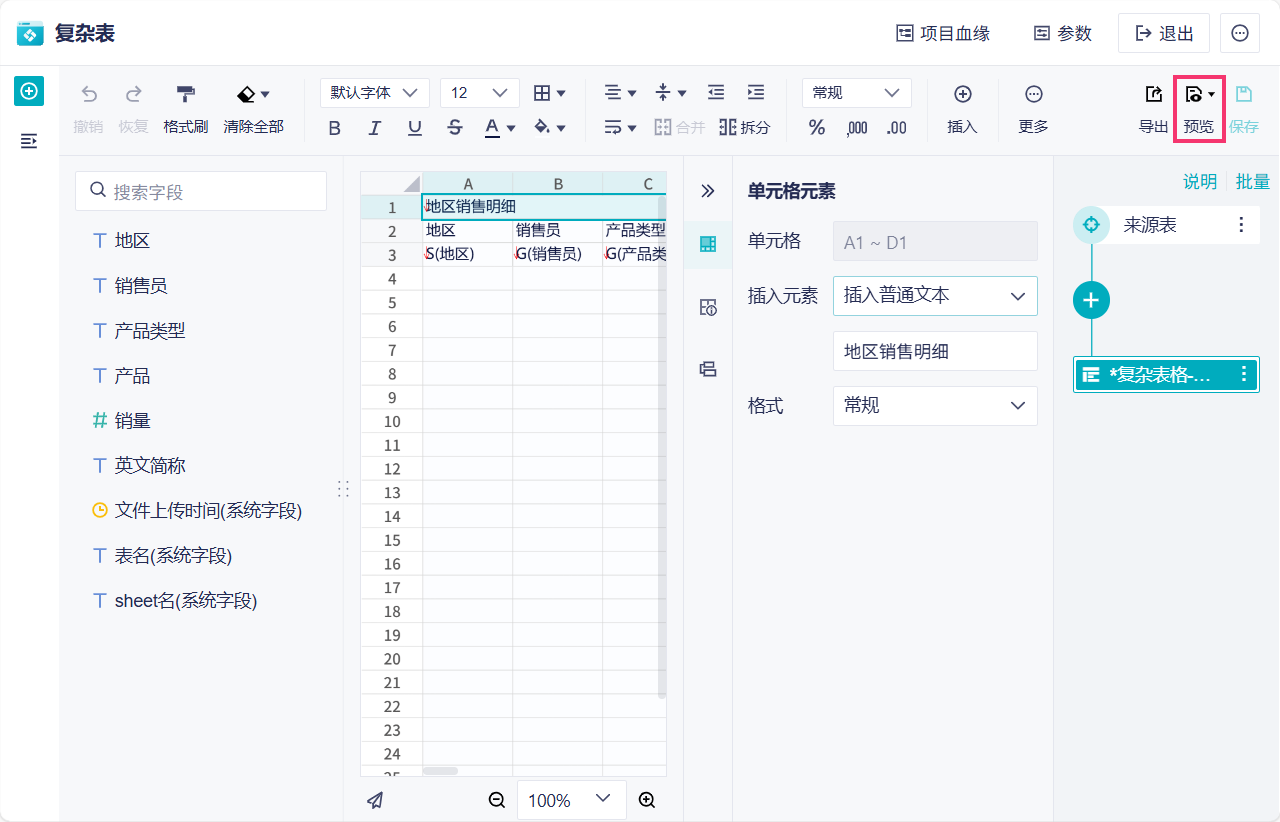
Task: Apply thousands separator format
Action: click(x=857, y=127)
